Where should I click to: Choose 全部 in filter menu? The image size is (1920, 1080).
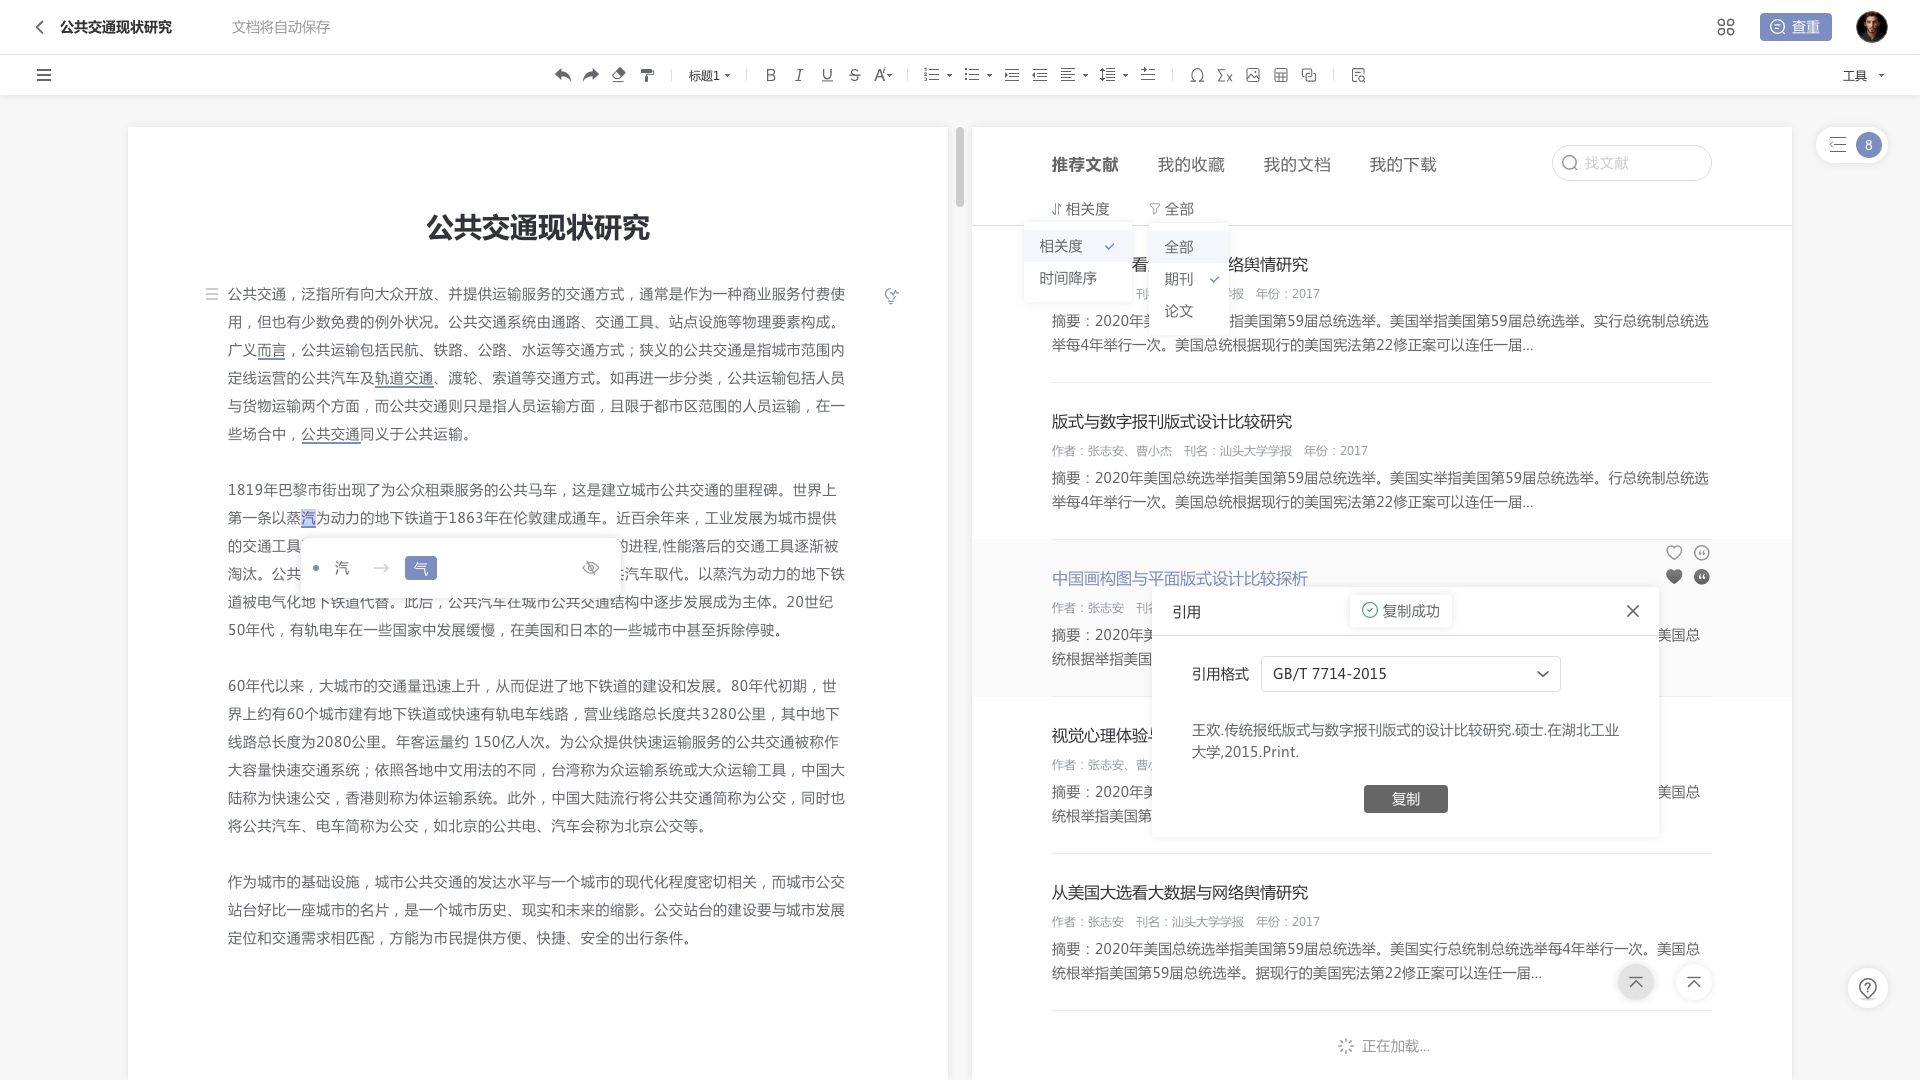pyautogui.click(x=1188, y=247)
